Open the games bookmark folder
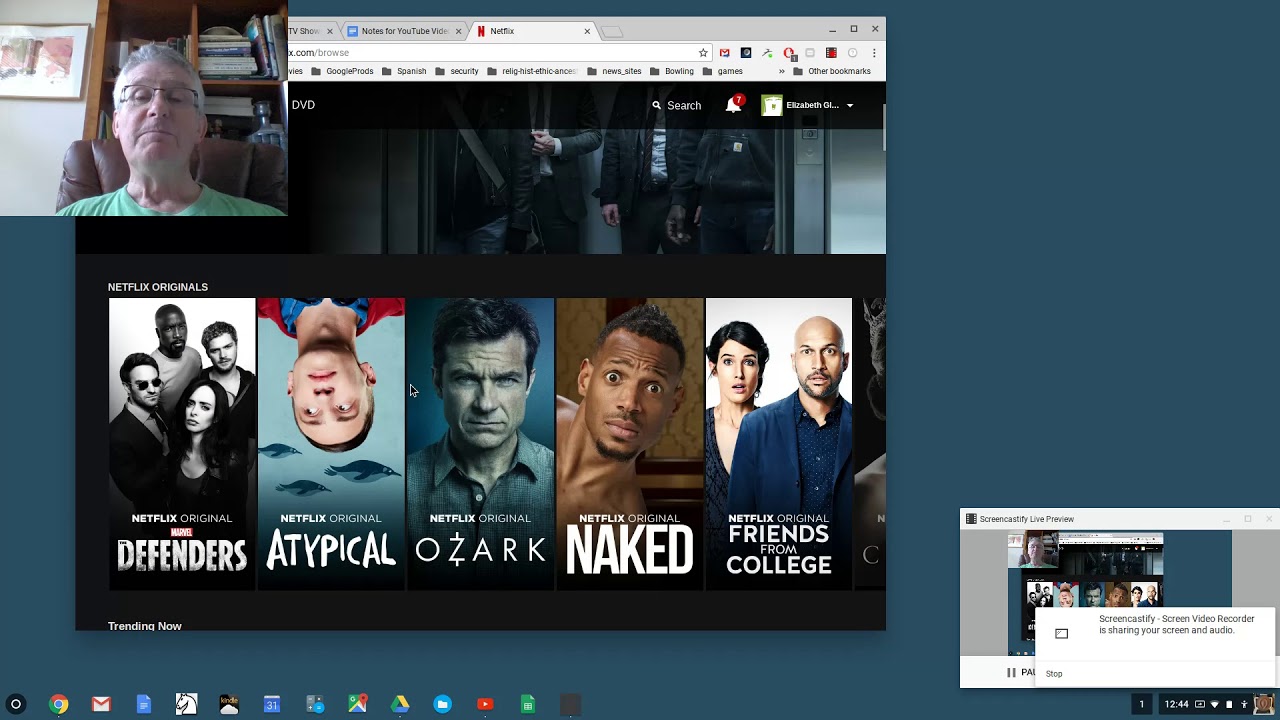 pos(723,71)
